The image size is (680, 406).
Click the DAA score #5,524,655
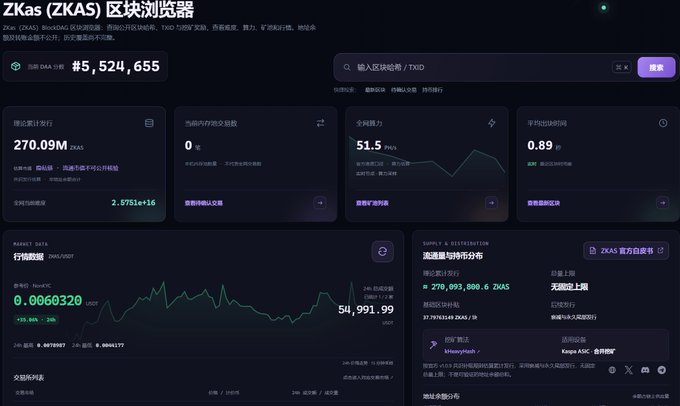(x=116, y=66)
